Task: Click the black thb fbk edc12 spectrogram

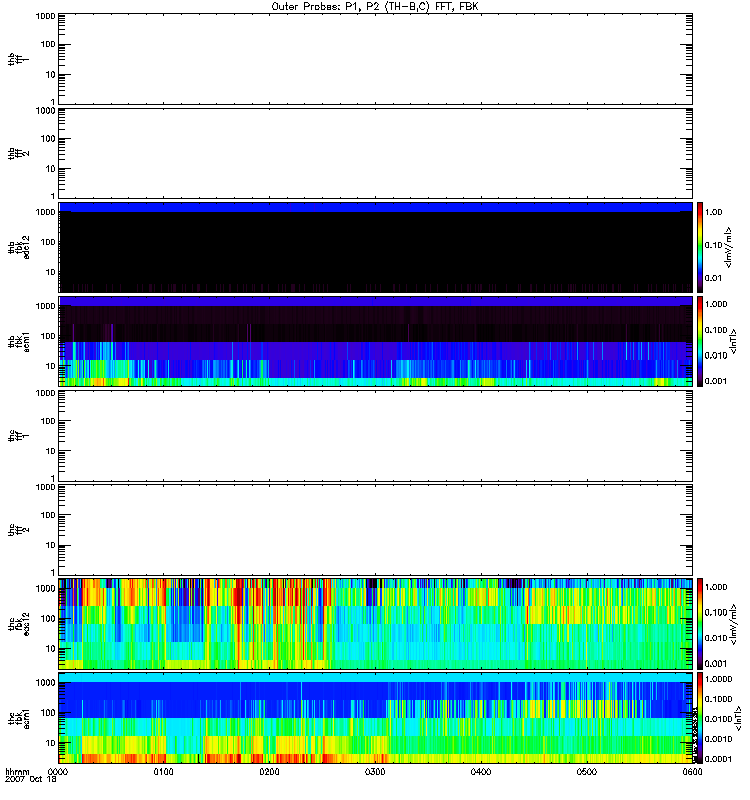Action: [x=375, y=246]
